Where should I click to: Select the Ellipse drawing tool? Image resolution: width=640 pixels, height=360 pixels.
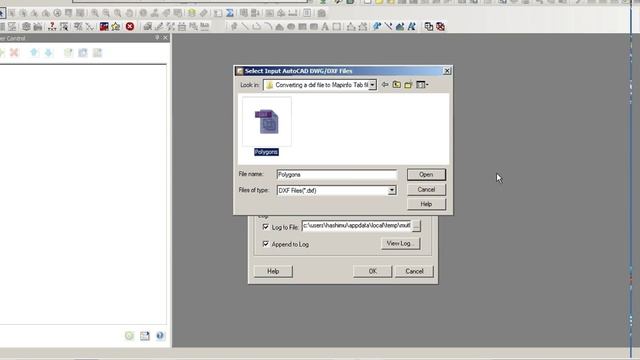click(x=291, y=27)
